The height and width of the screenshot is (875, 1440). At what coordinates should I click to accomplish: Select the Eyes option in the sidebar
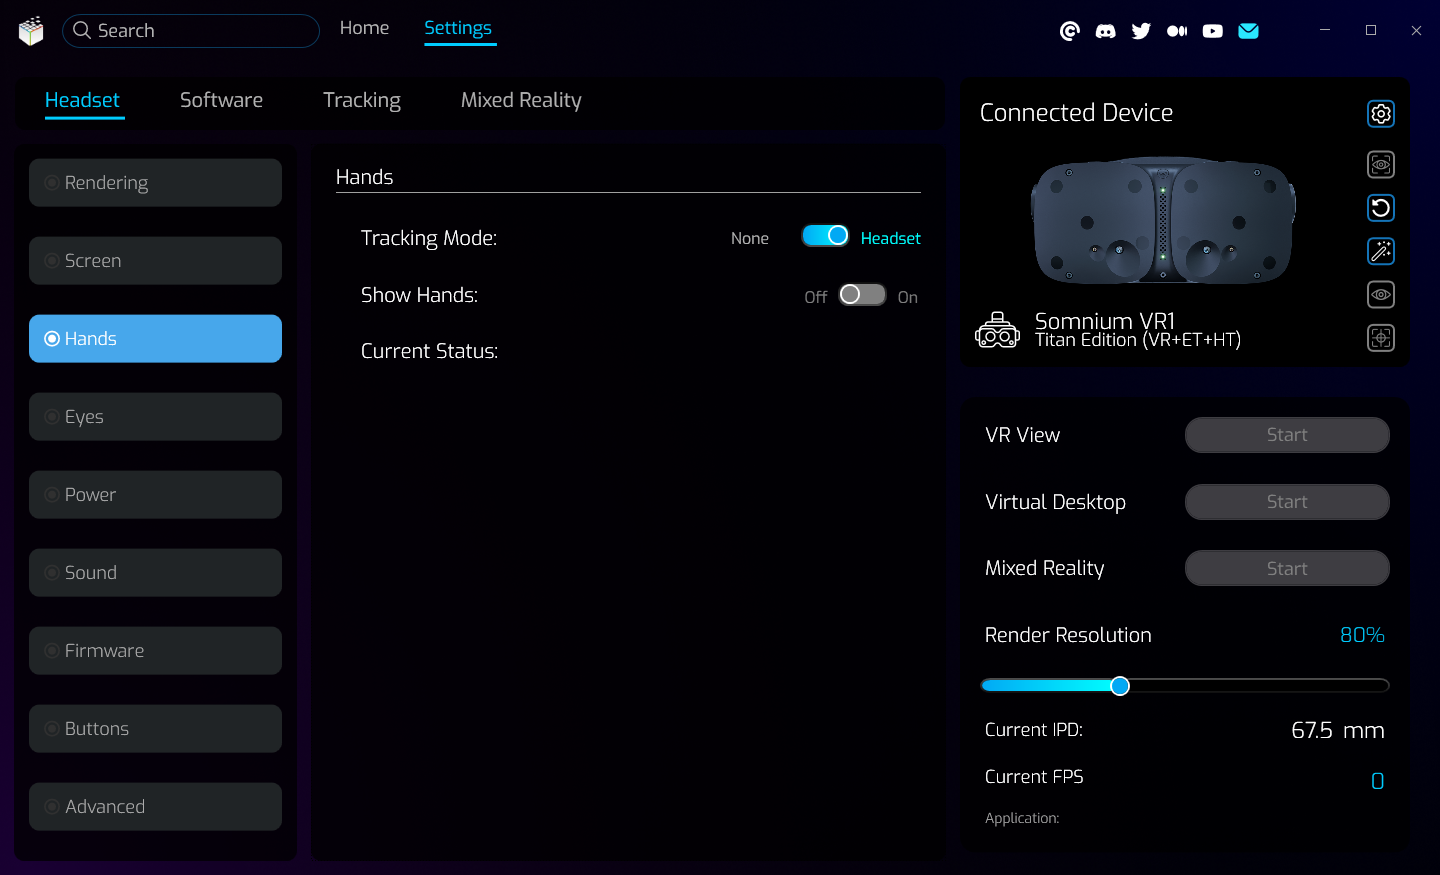155,417
